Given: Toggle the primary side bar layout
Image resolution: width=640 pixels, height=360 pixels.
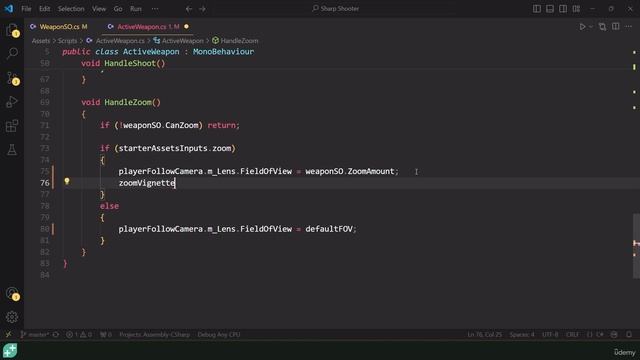Looking at the screenshot, I should click(x=537, y=9).
